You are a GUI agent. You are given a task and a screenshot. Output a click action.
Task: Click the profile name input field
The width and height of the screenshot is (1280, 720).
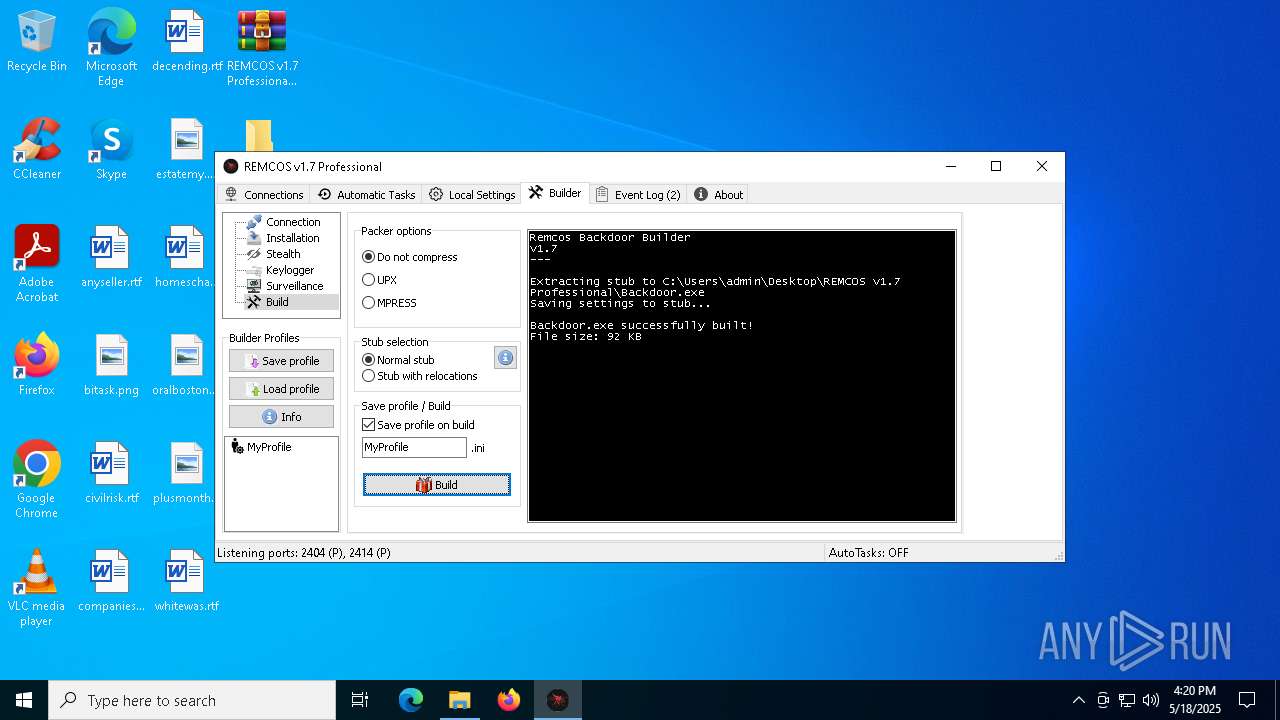(414, 447)
